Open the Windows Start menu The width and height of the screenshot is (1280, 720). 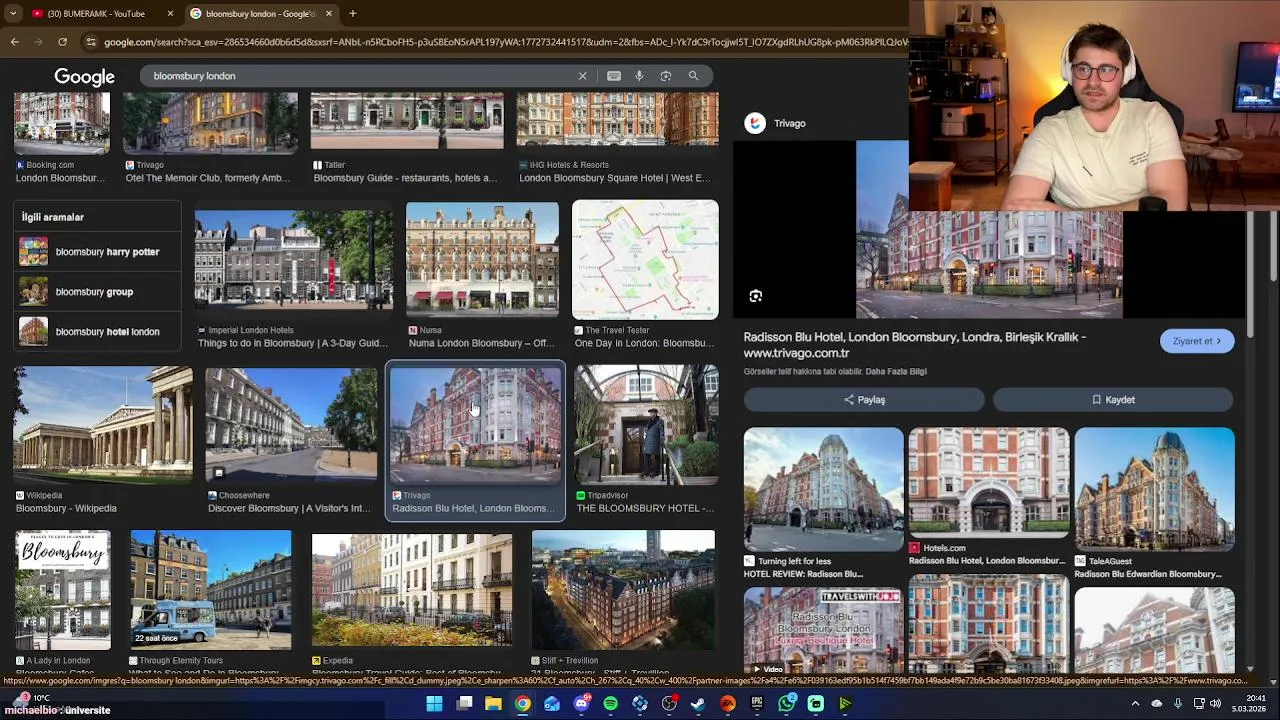pyautogui.click(x=434, y=704)
